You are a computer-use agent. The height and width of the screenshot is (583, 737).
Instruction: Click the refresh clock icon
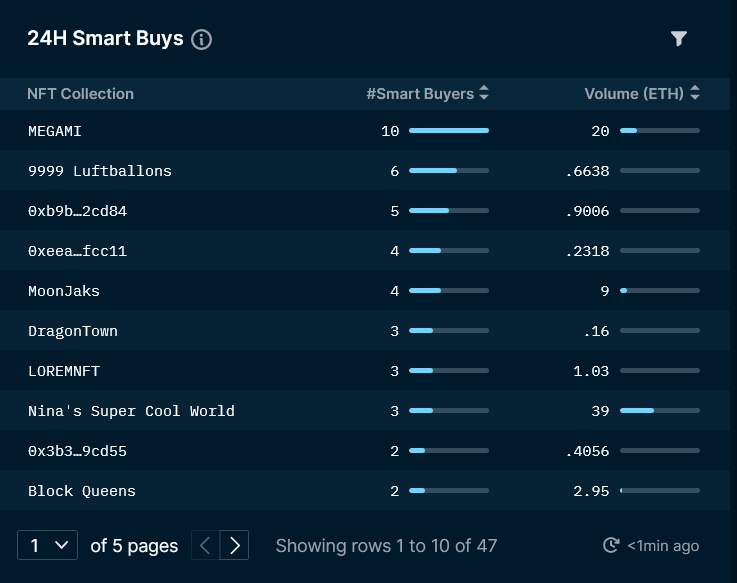(611, 545)
